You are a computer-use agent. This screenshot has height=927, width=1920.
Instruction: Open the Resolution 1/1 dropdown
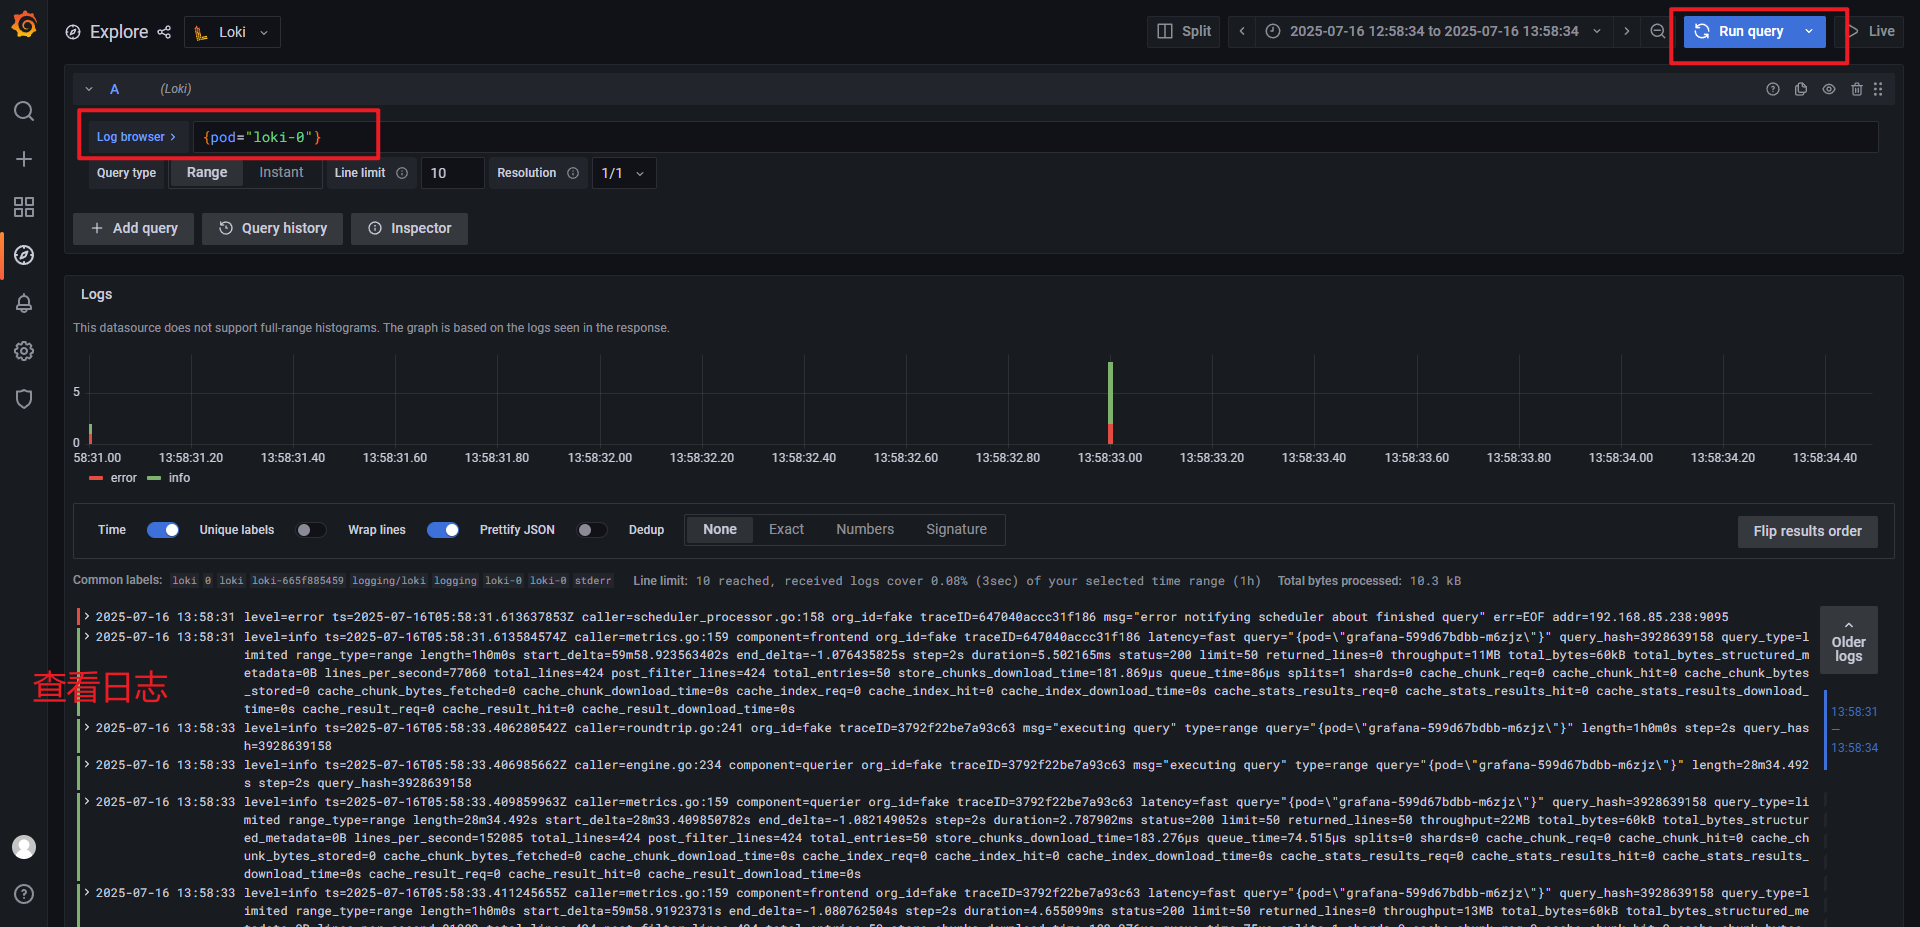coord(624,173)
